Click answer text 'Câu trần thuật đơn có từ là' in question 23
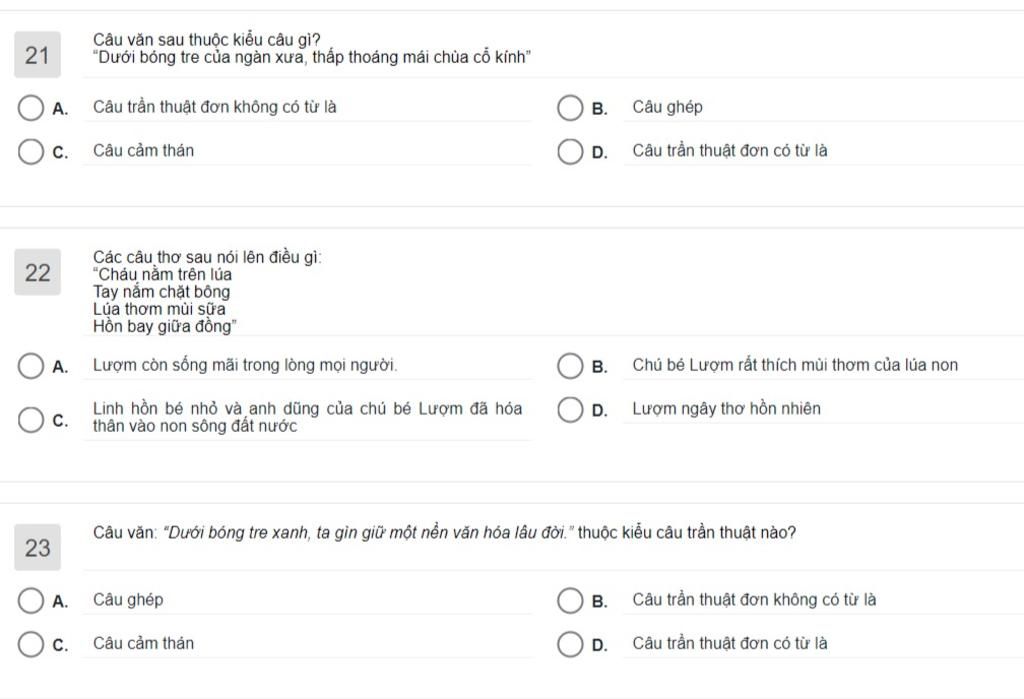This screenshot has height=699, width=1024. [729, 643]
